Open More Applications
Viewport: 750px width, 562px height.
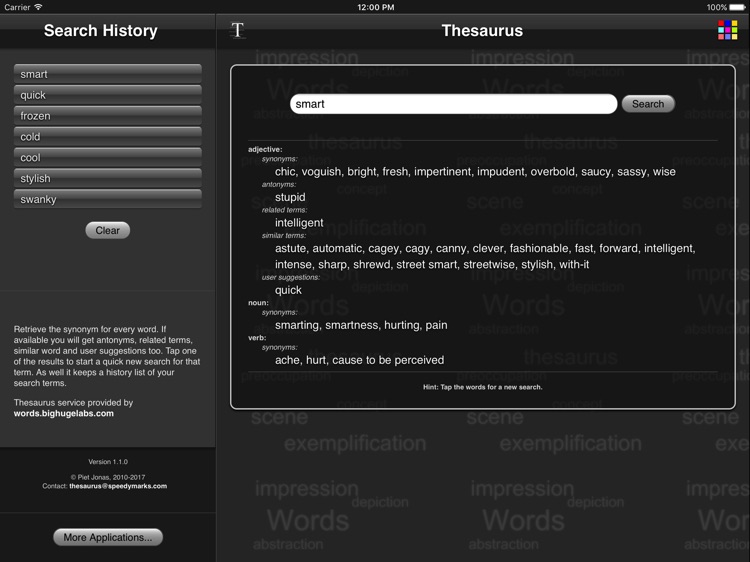(x=108, y=537)
